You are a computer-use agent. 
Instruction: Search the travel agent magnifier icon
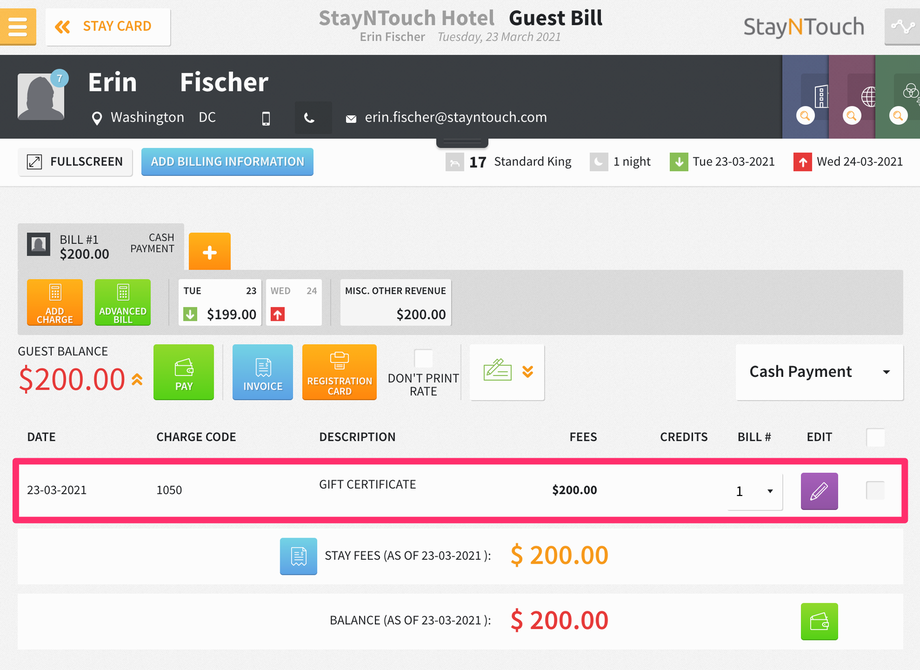[x=851, y=116]
